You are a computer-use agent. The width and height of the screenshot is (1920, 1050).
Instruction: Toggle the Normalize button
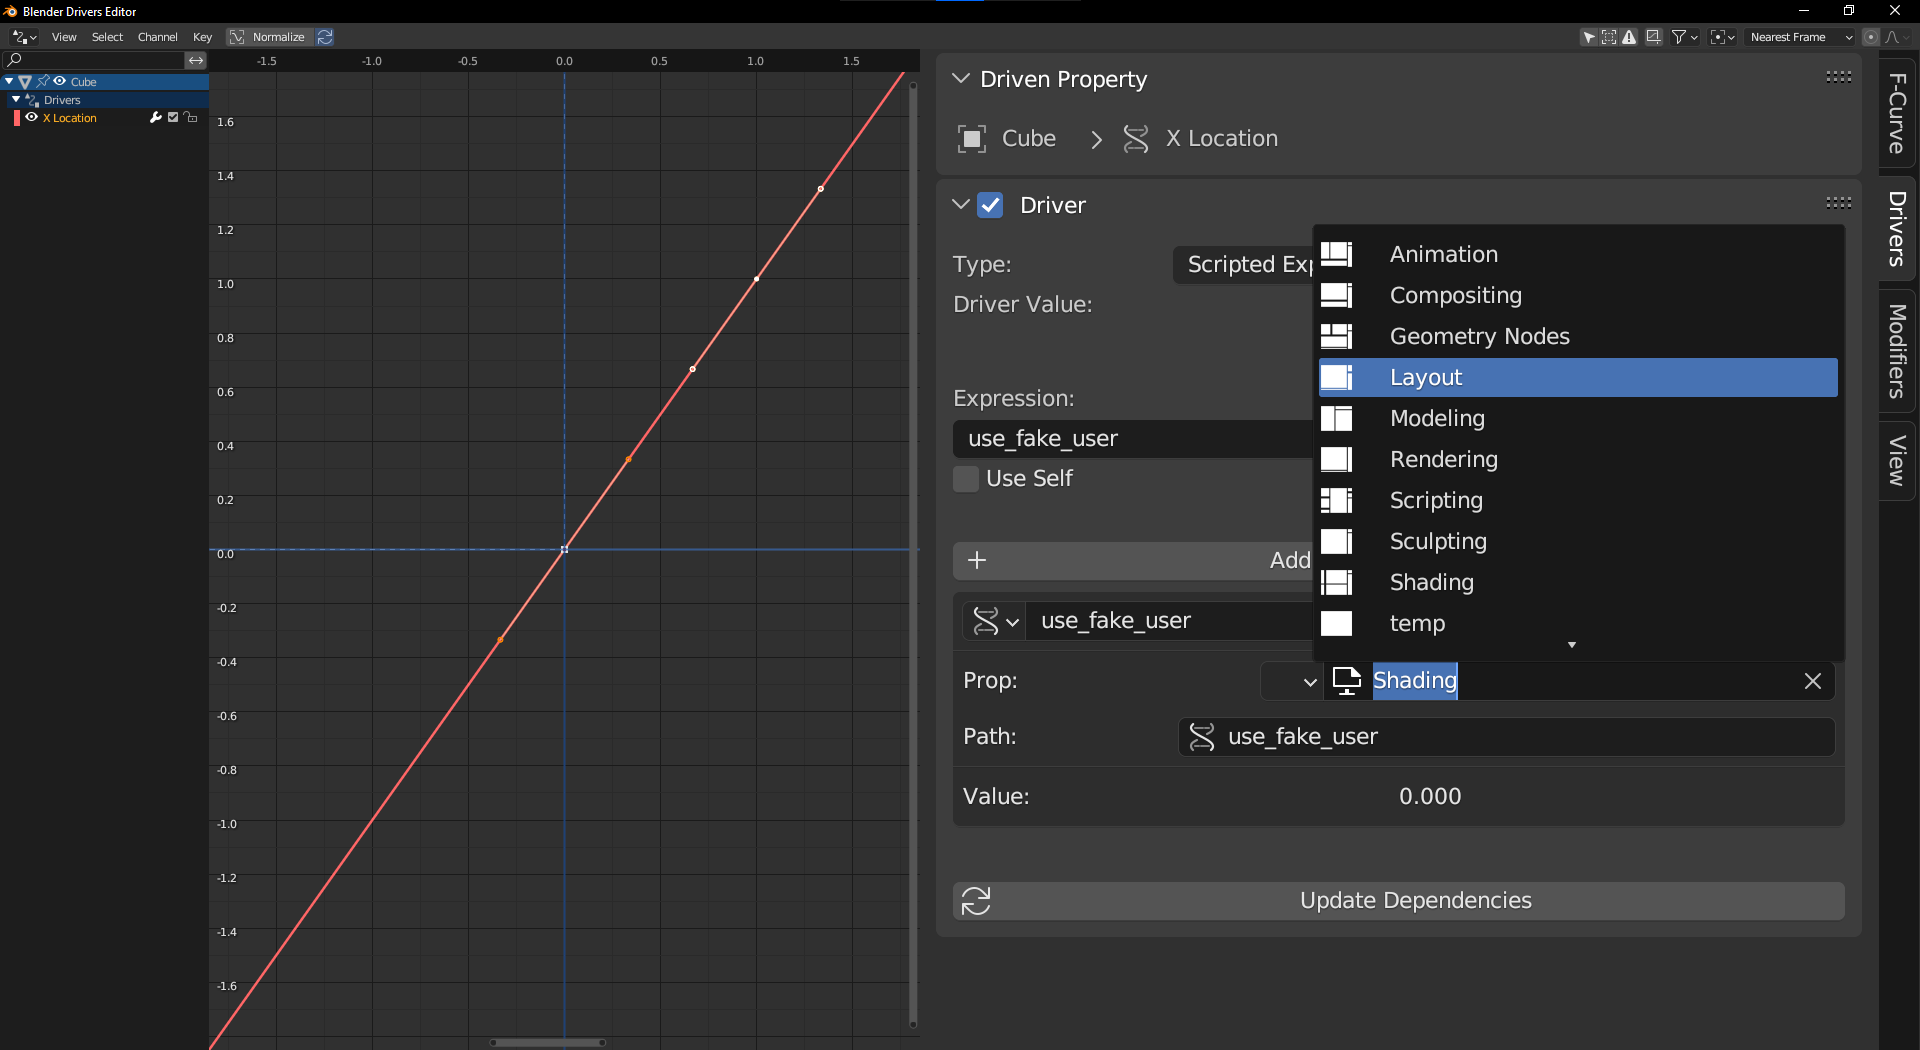(268, 37)
